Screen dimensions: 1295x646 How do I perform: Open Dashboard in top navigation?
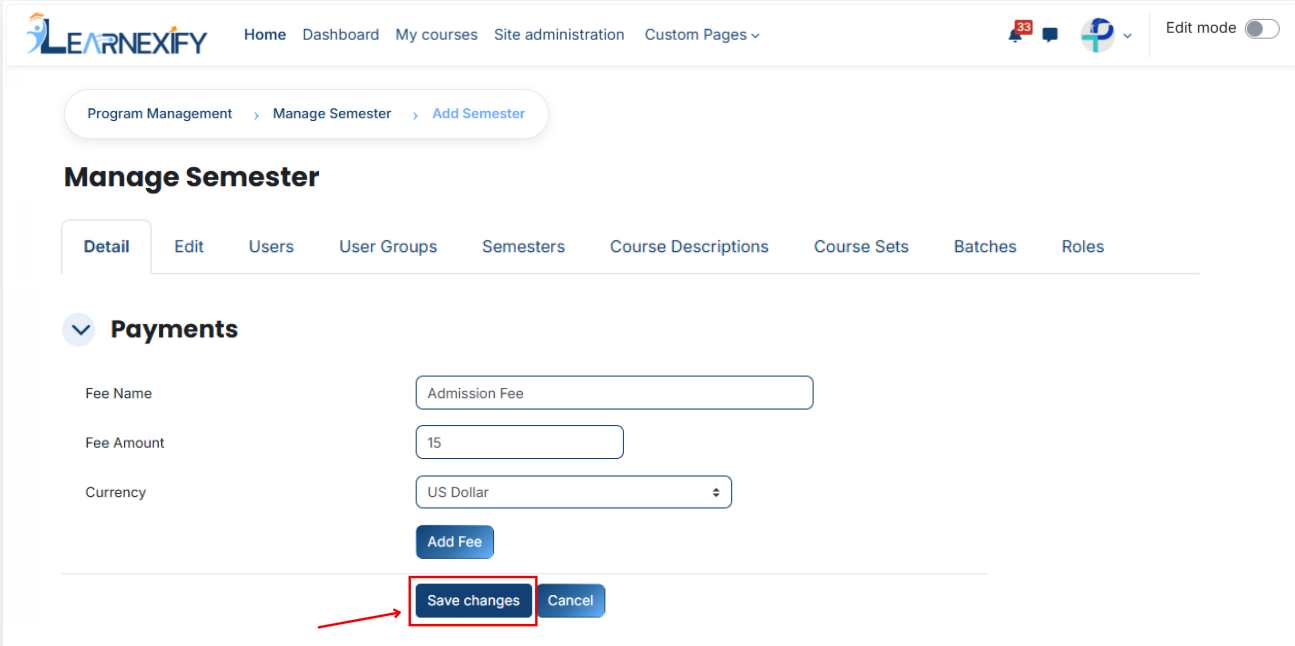[341, 35]
